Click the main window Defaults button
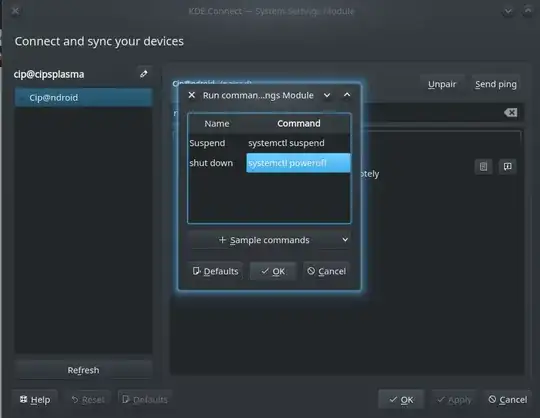The width and height of the screenshot is (540, 418). click(145, 400)
